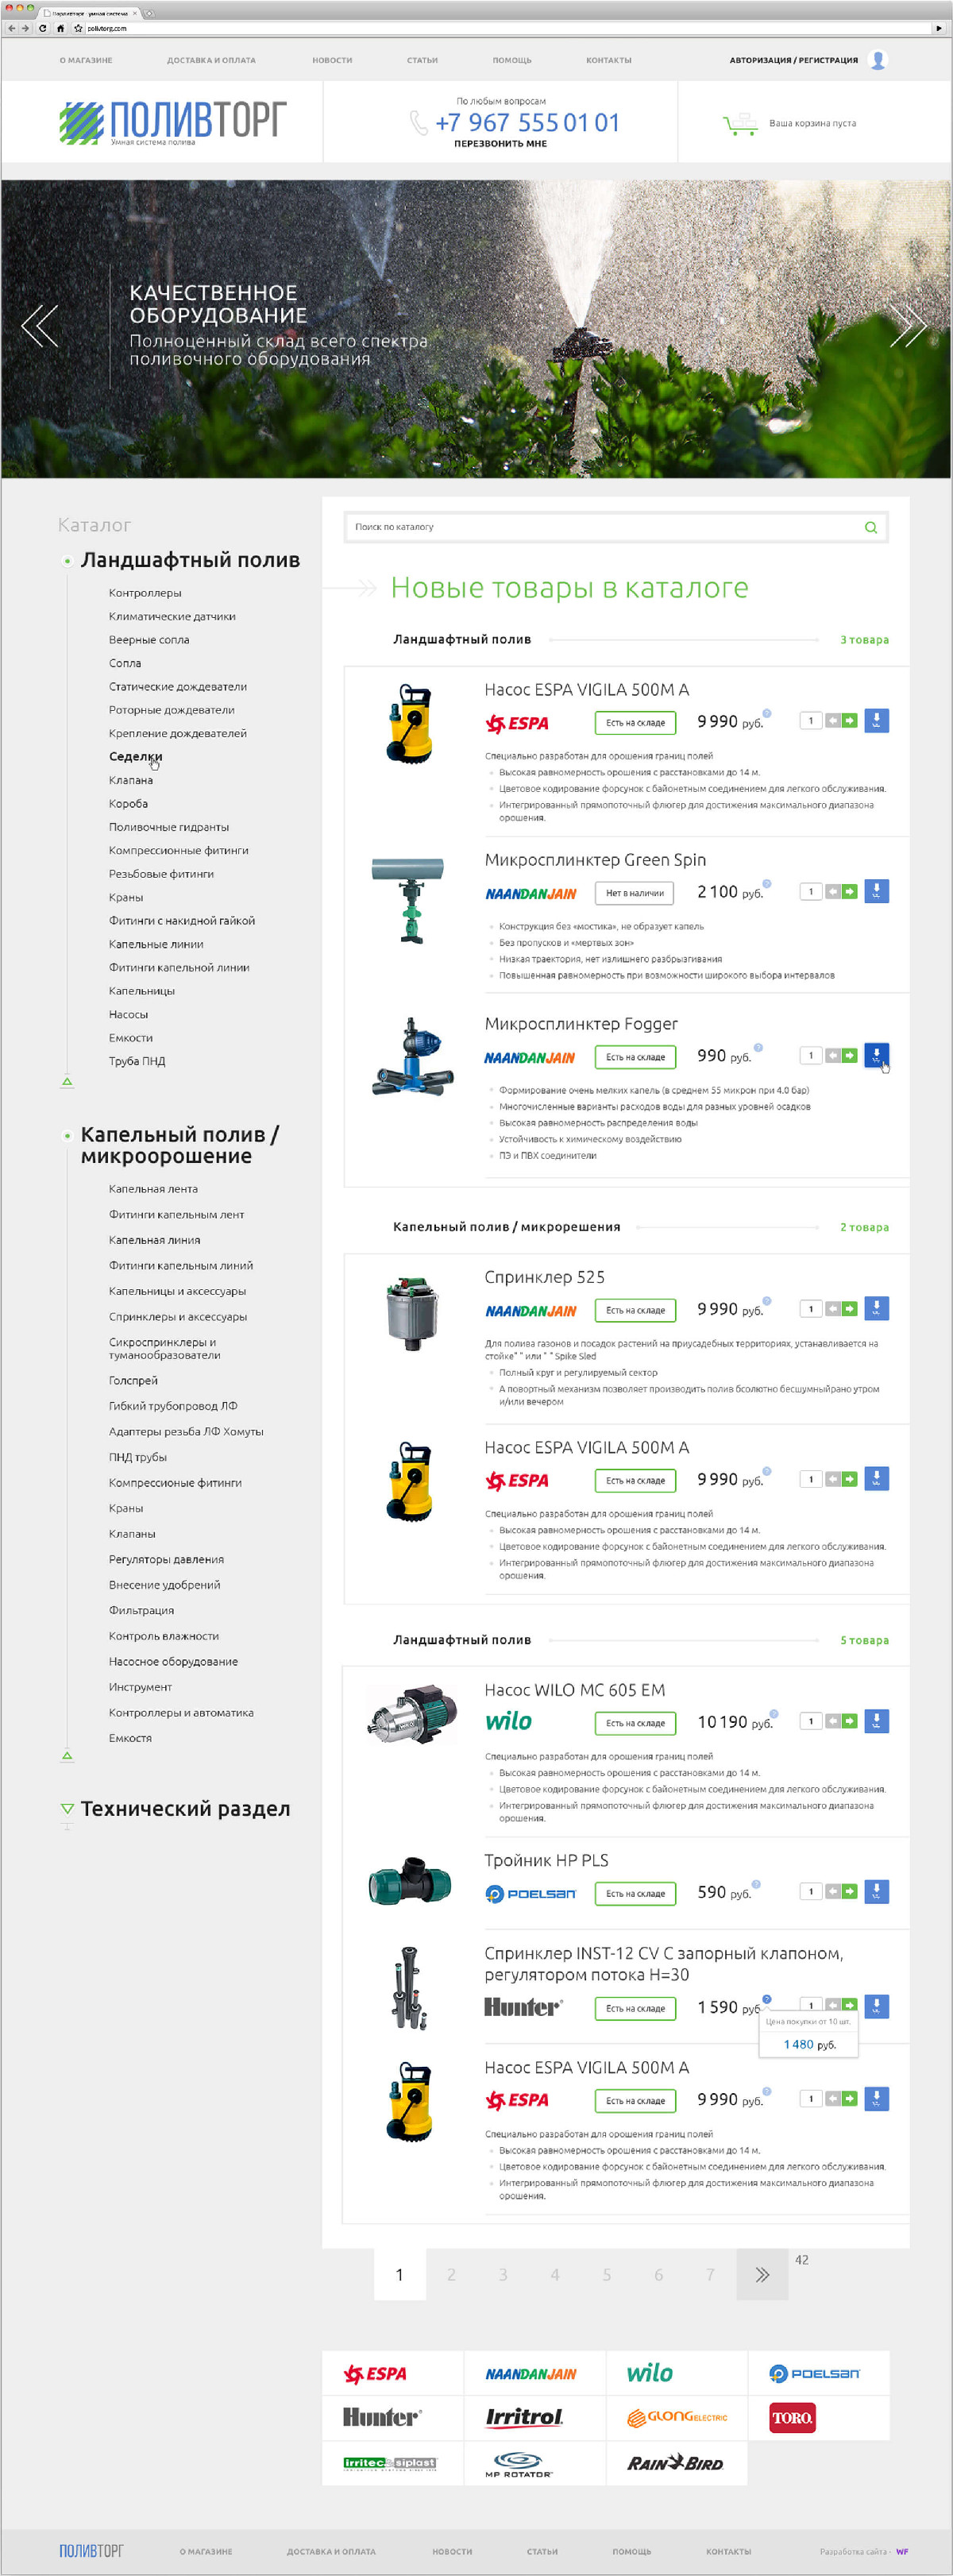Add Микросплинктер Green Spin to cart
This screenshot has width=953, height=2576.
(x=876, y=890)
